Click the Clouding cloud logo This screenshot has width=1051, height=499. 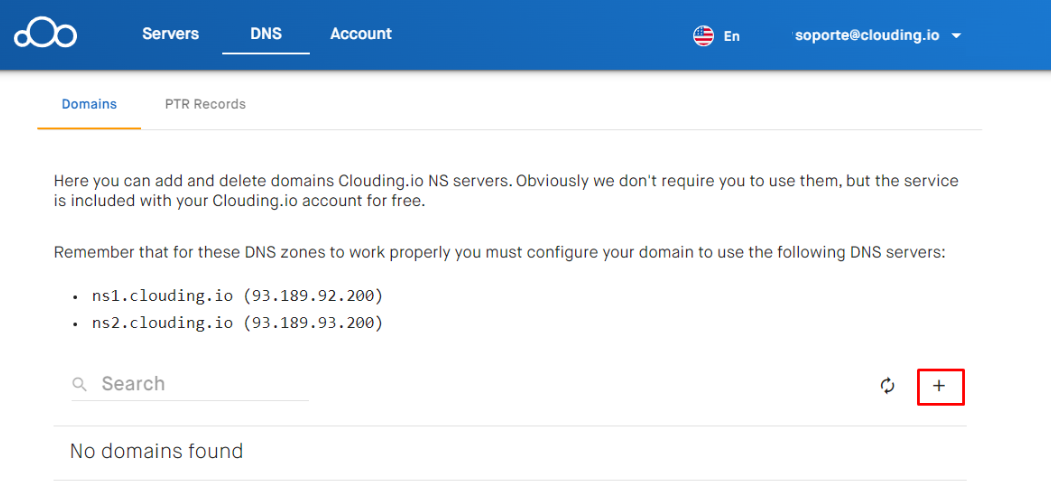coord(46,34)
